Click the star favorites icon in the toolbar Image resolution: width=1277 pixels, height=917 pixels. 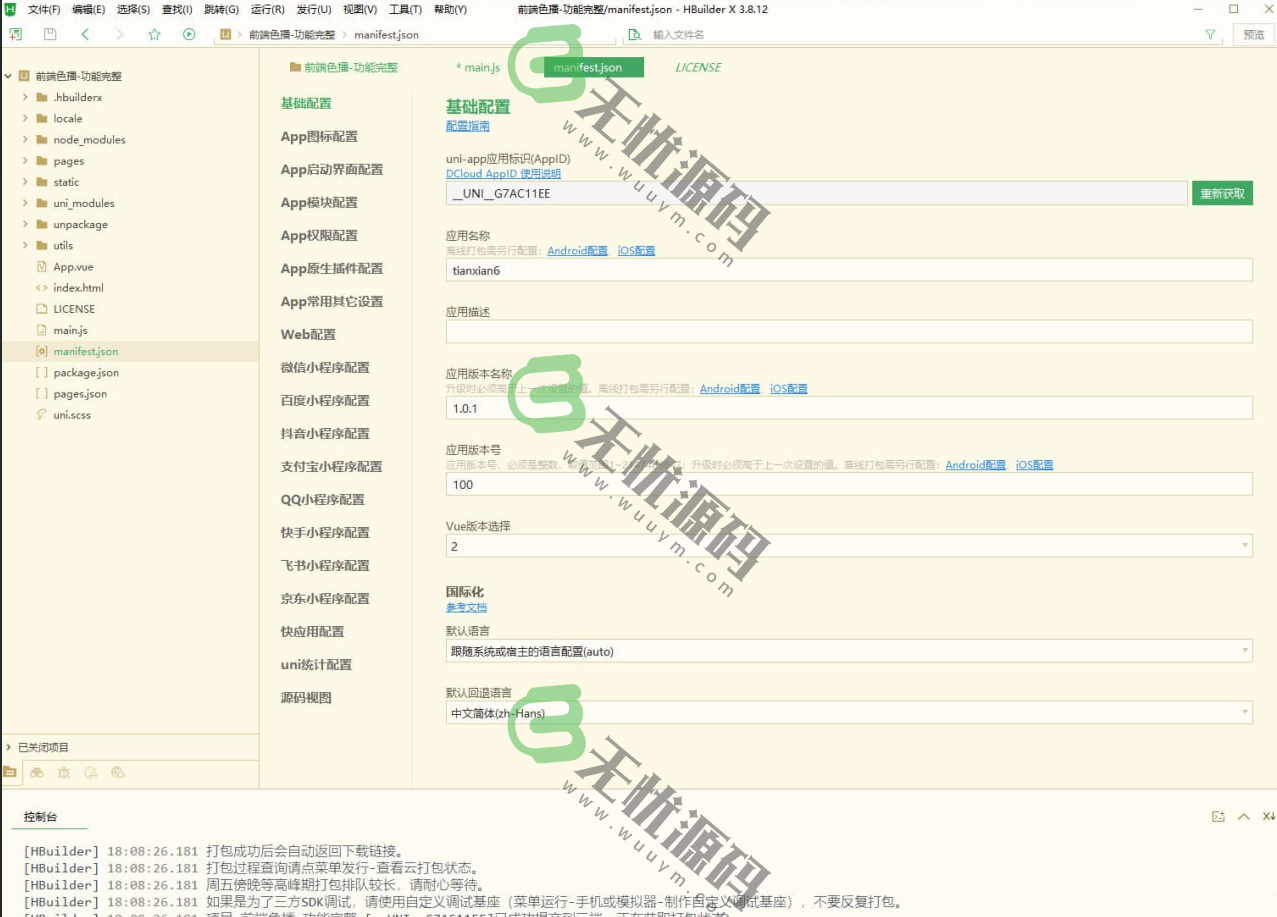coord(152,33)
